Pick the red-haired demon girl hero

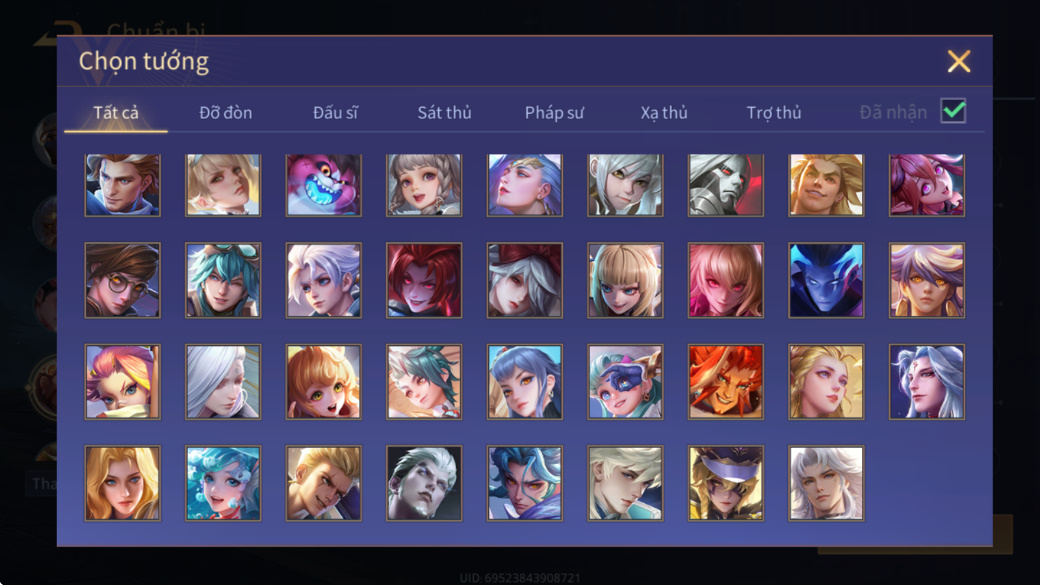(424, 280)
